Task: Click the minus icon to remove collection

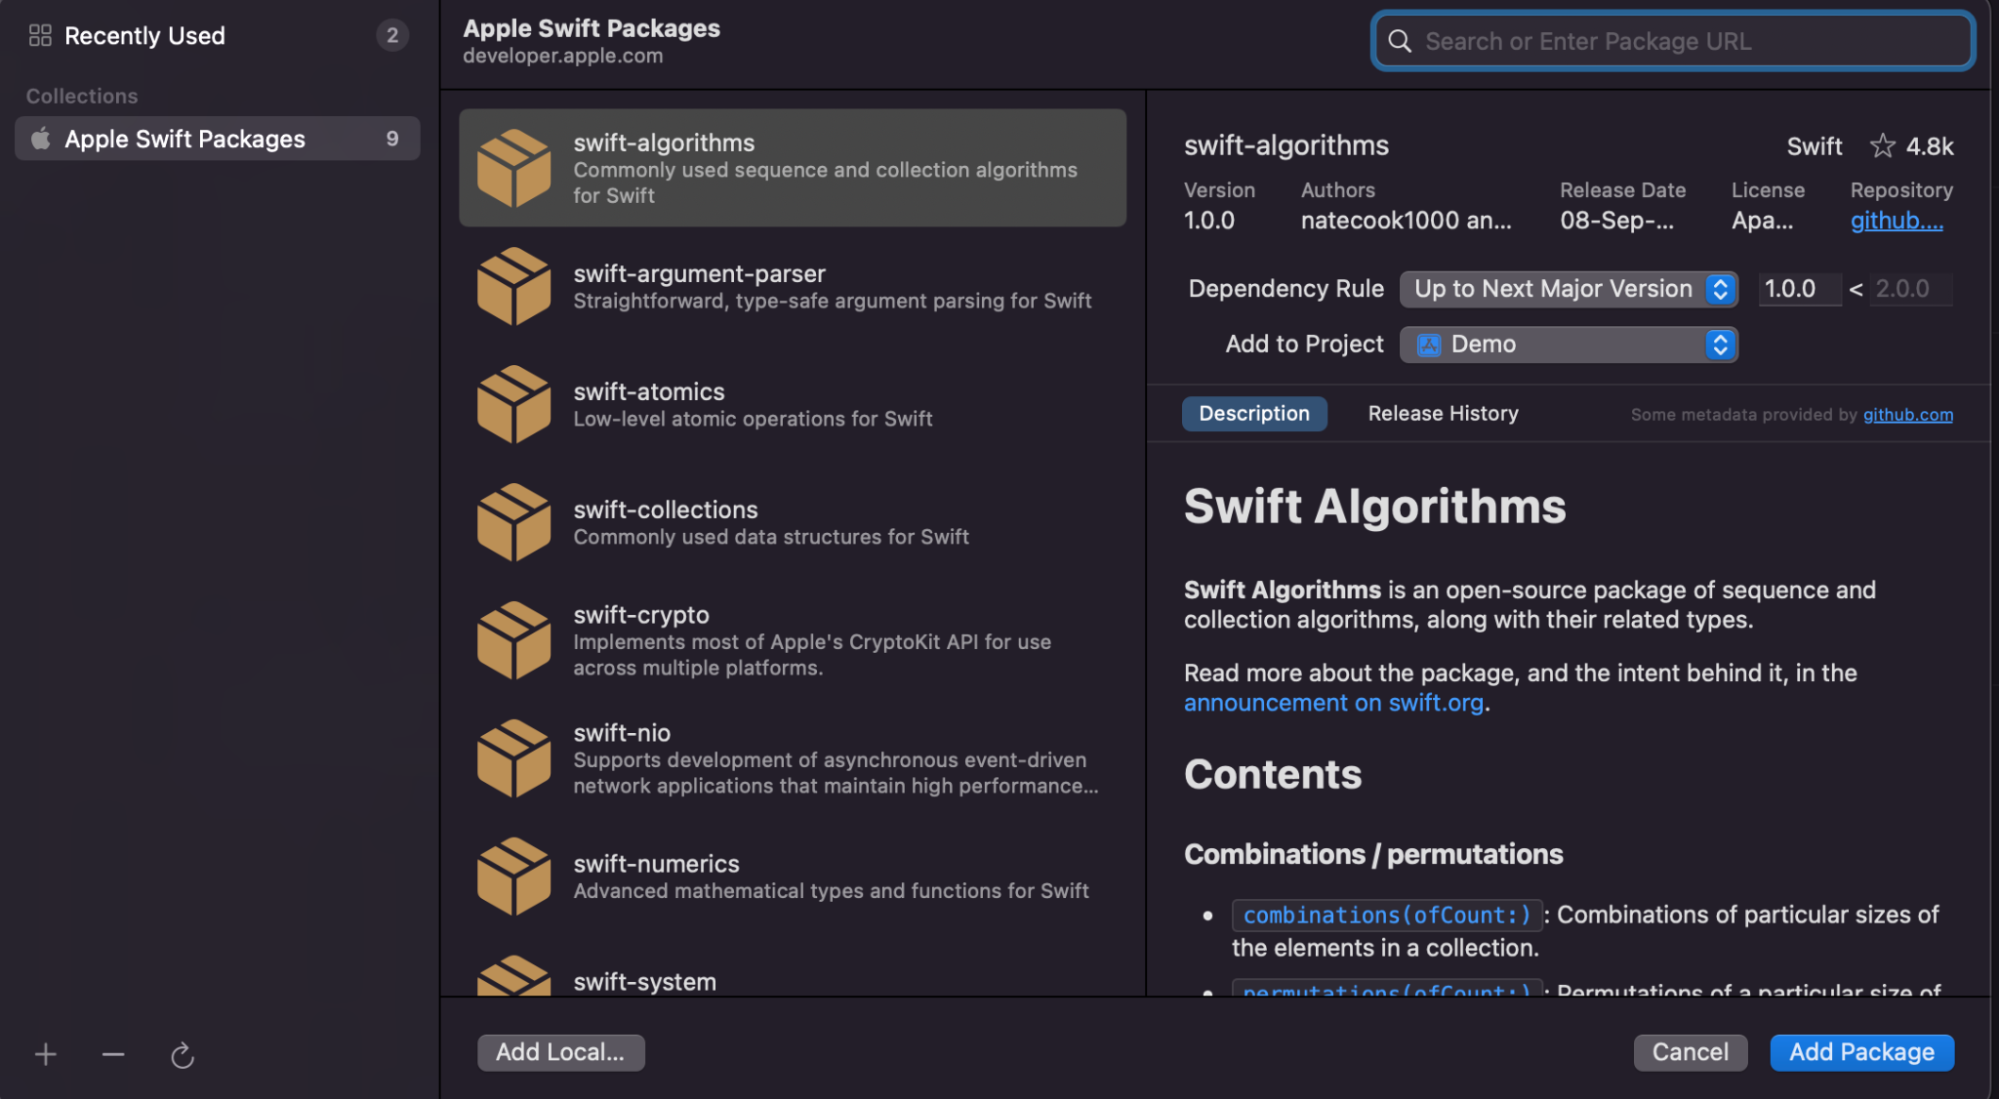Action: [113, 1054]
